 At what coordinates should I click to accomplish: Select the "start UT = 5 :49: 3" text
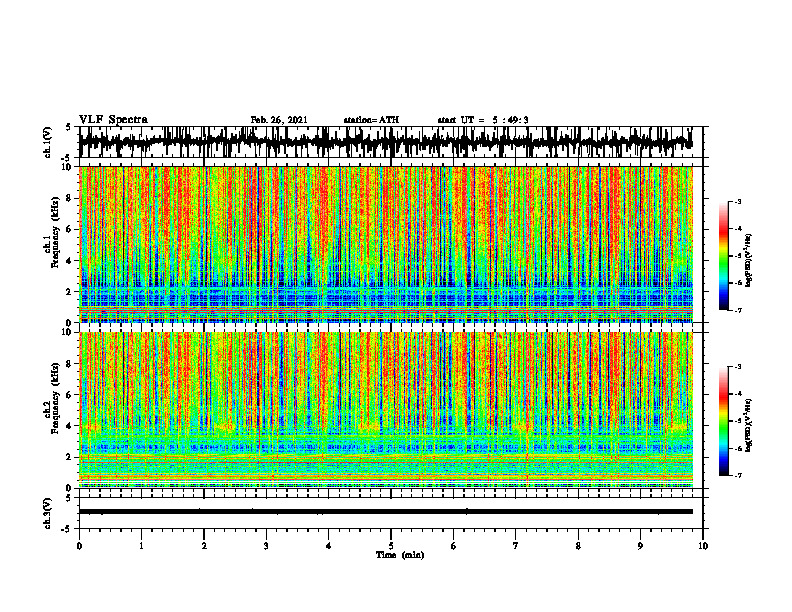483,120
